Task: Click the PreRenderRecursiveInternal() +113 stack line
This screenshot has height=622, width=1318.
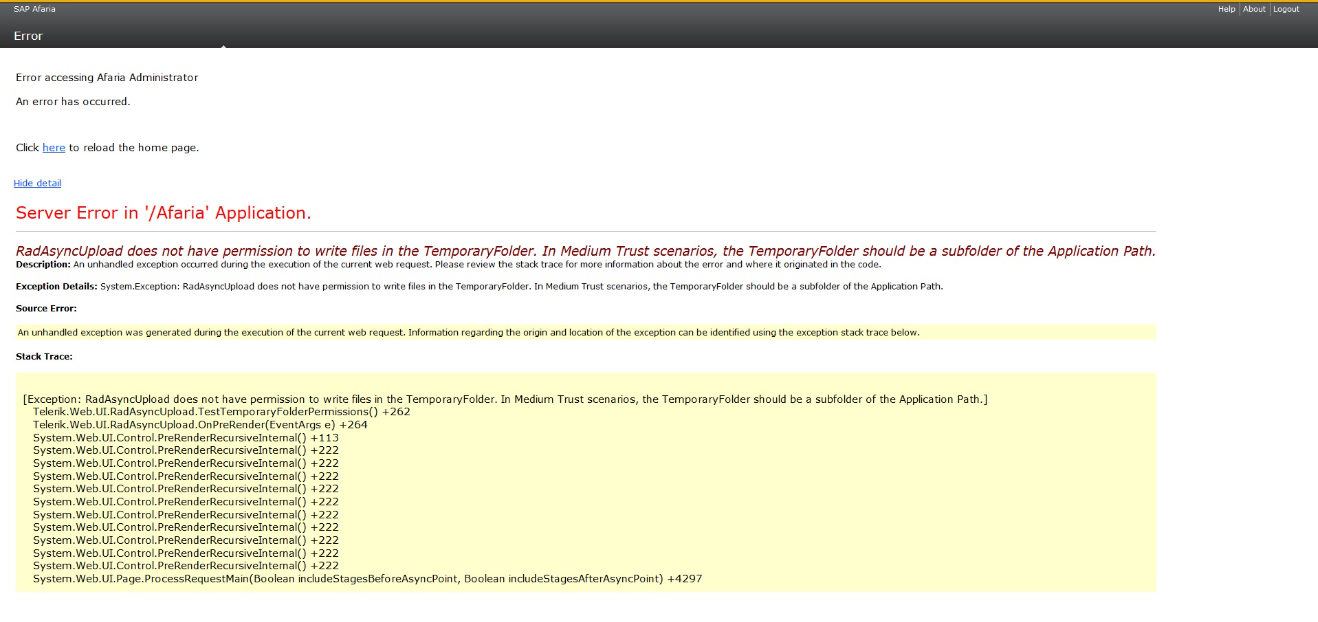Action: (x=186, y=438)
